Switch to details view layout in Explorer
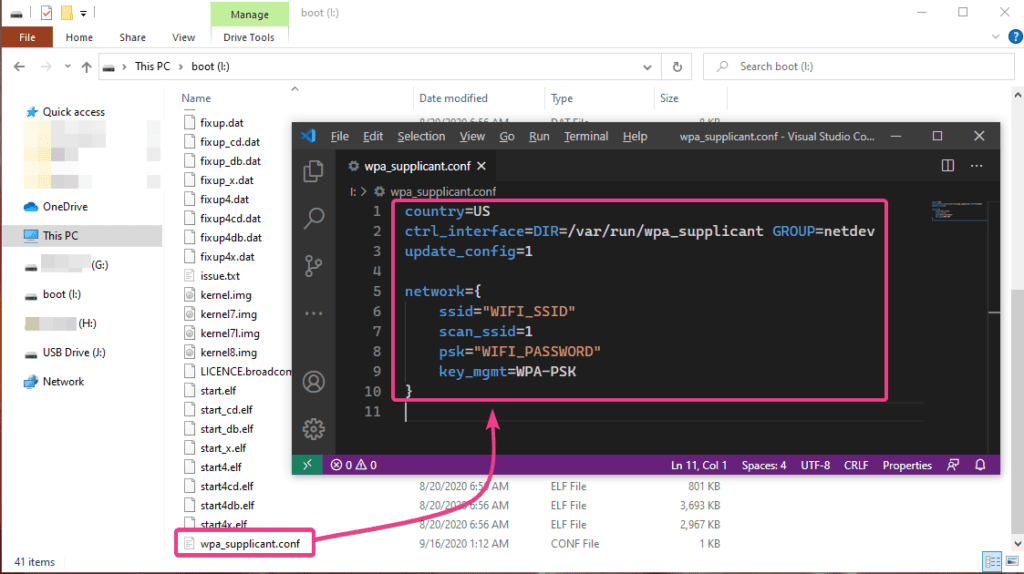 click(x=990, y=561)
